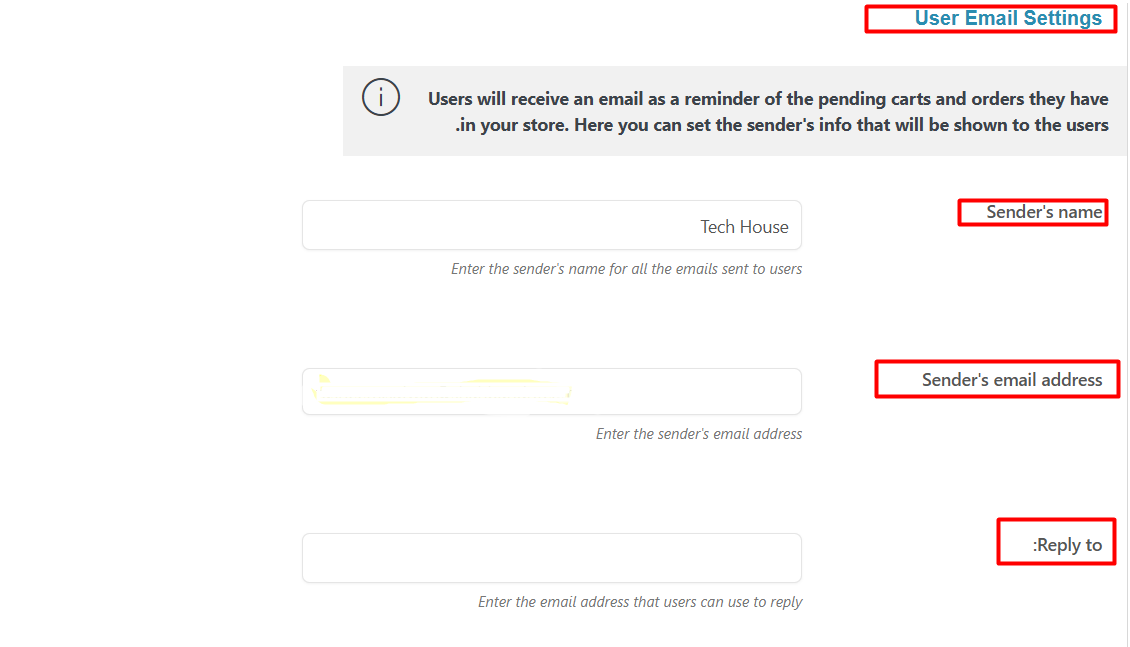The image size is (1130, 647).
Task: Click the Tech House text in field
Action: [744, 227]
